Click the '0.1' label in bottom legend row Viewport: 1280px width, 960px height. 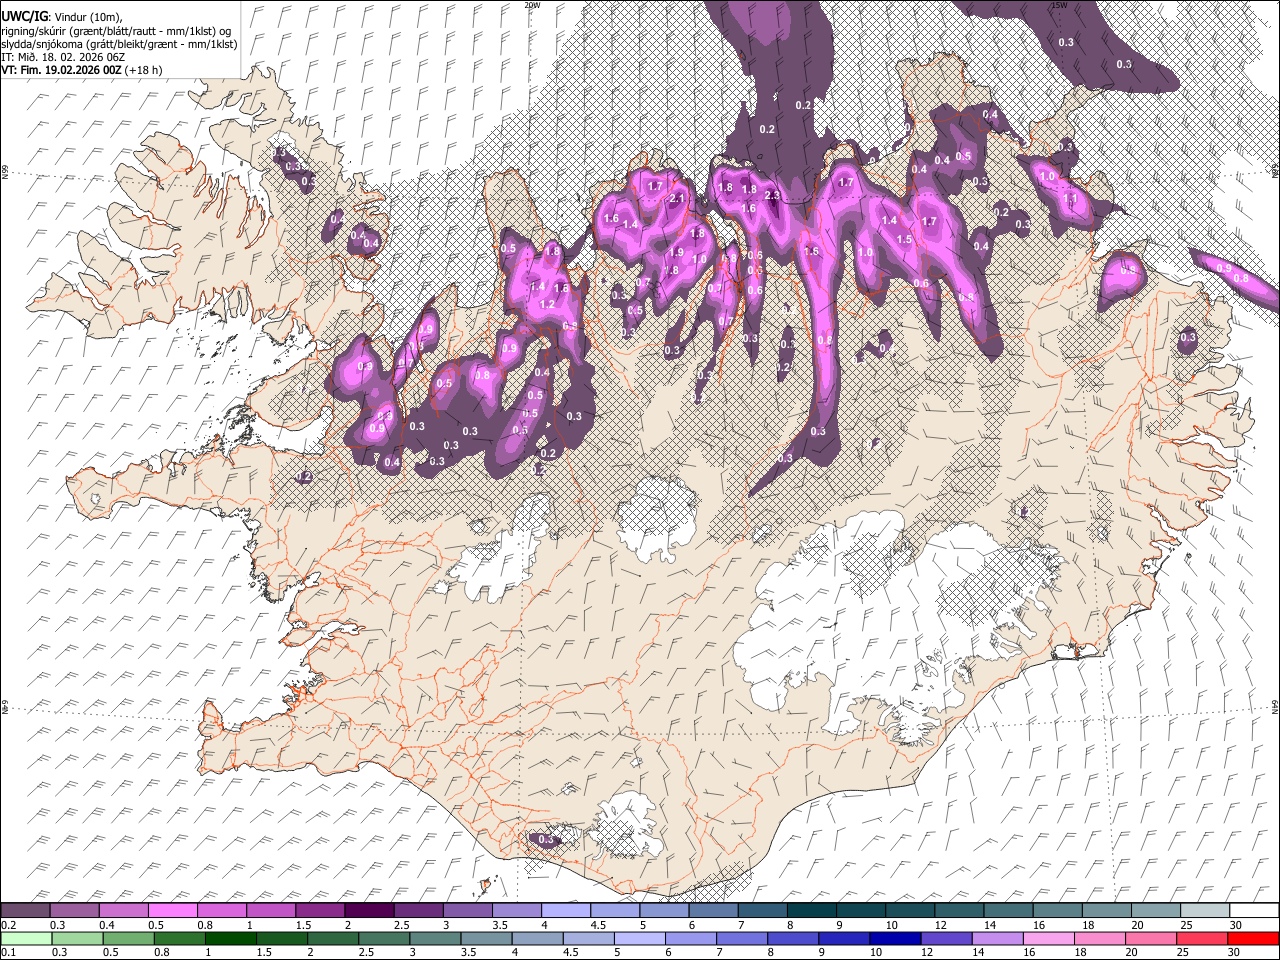point(10,952)
